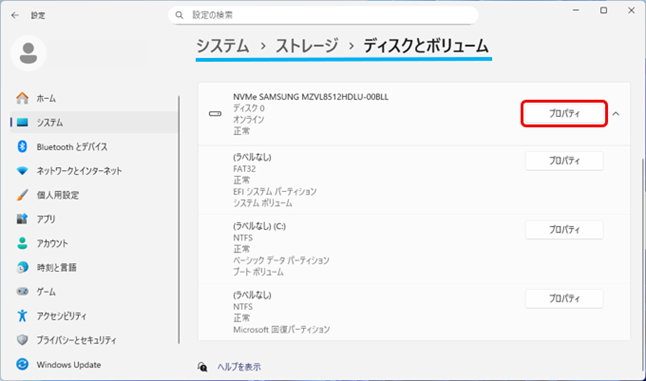
Task: Click the NVMe SAMSUNG MZVL8512HDLU-00BLL text
Action: [x=311, y=97]
